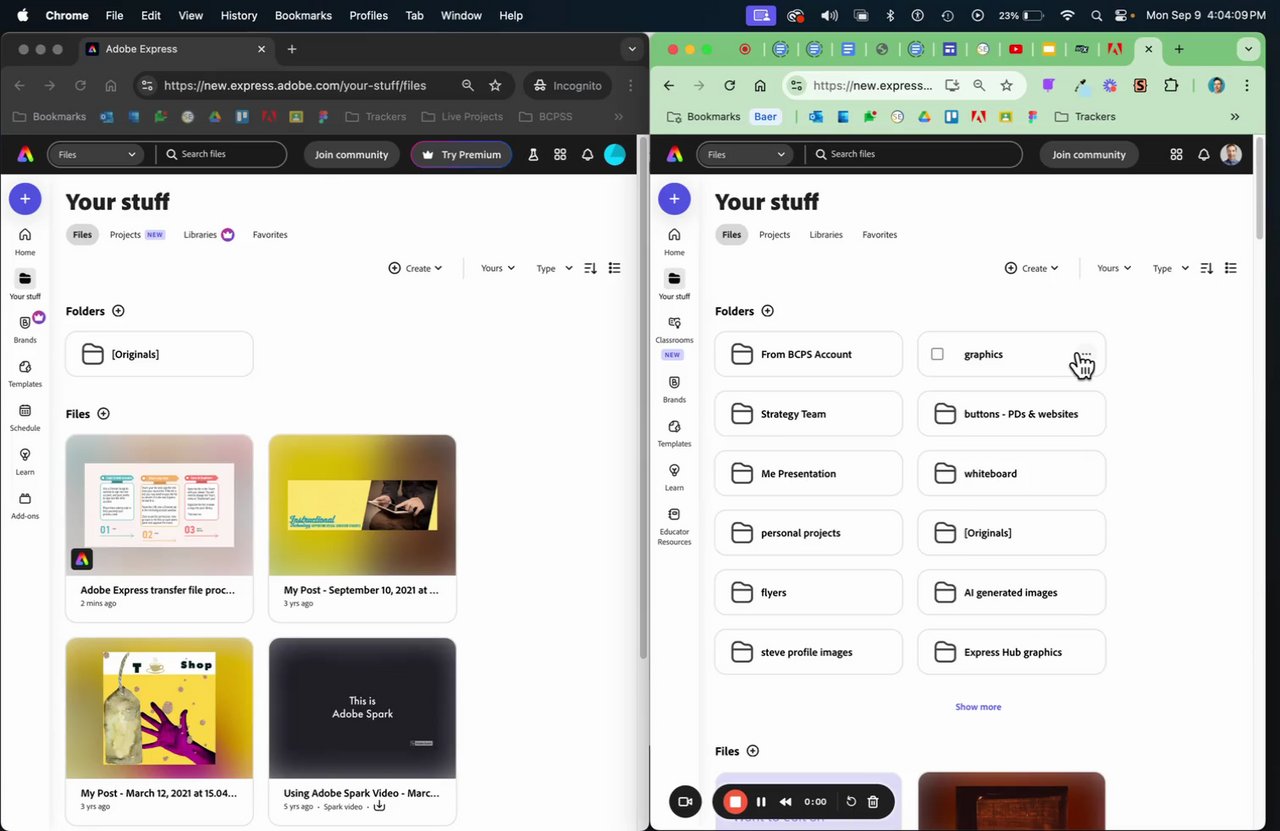Open more options for the graphics folder
The image size is (1280, 831).
(1085, 355)
